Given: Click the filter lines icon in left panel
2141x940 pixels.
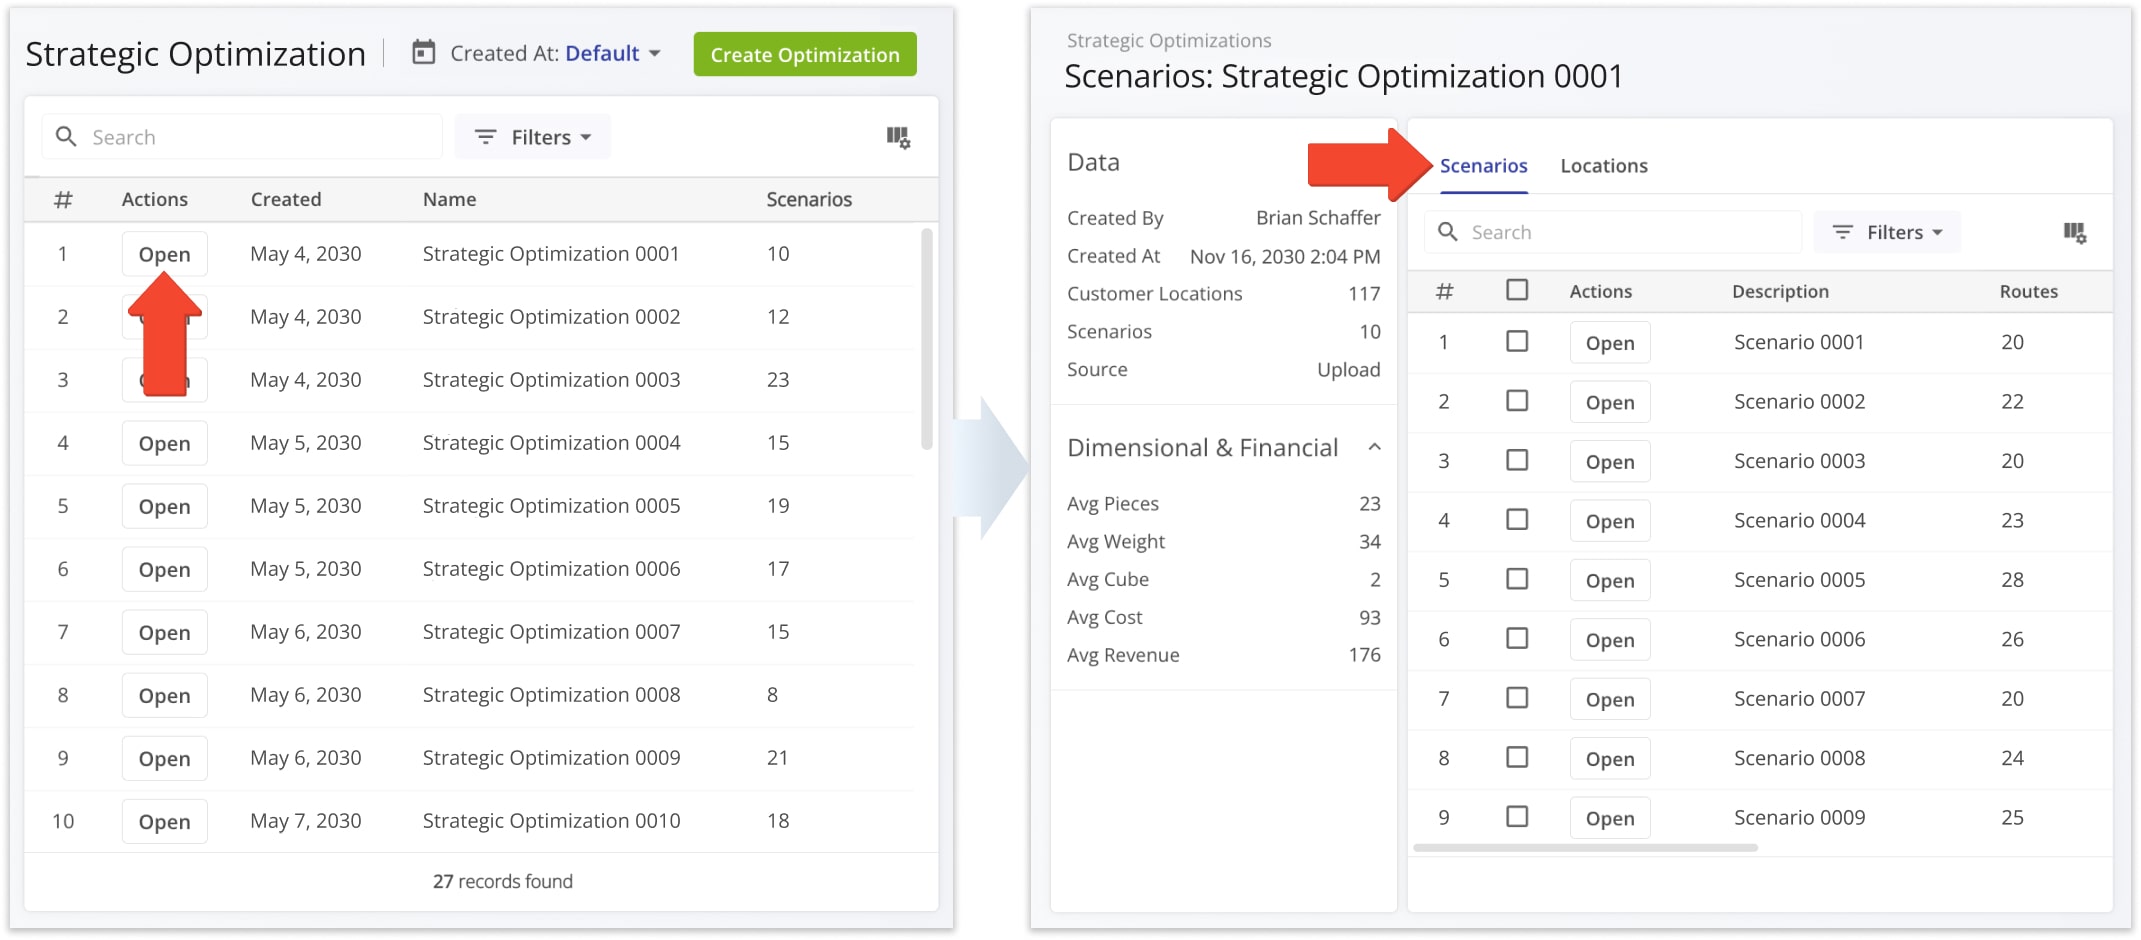Looking at the screenshot, I should (485, 137).
